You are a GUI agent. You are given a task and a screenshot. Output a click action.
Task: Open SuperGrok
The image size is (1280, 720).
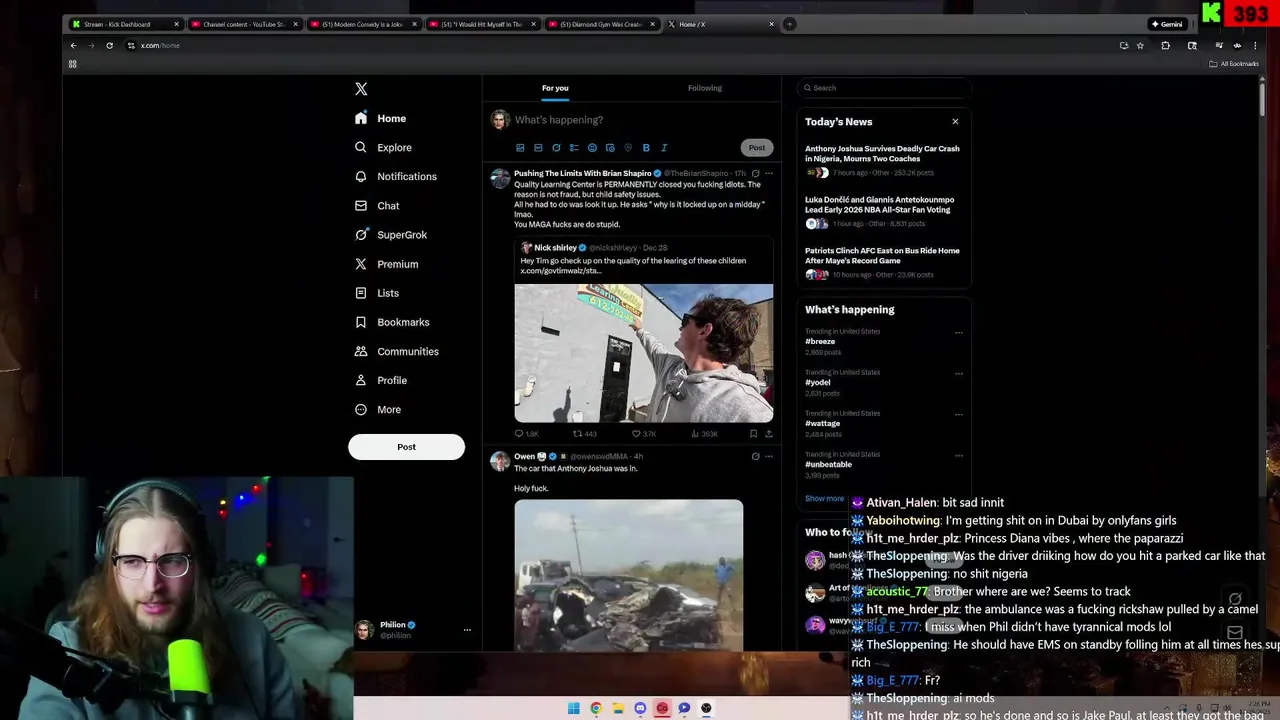point(391,235)
